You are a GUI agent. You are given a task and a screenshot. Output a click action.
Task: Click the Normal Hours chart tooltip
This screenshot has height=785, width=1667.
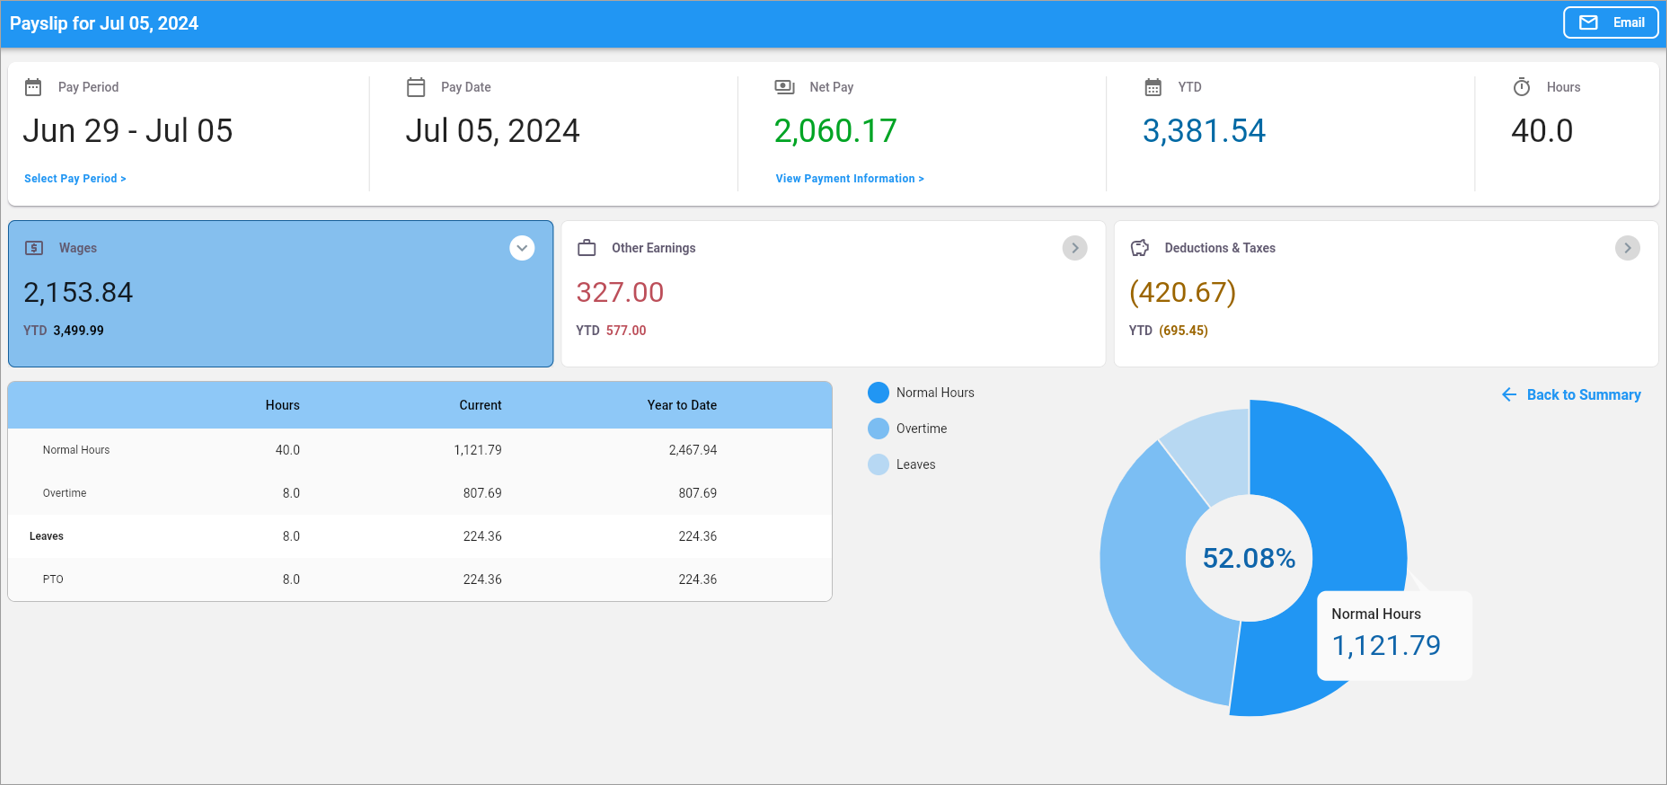point(1394,636)
